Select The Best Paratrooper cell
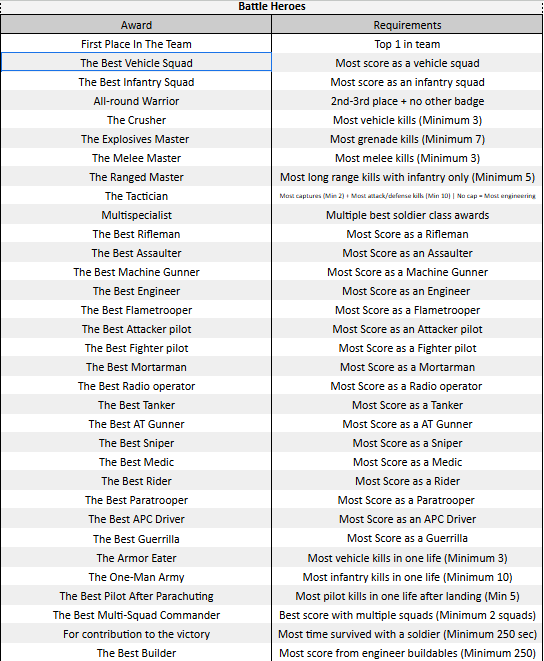Image resolution: width=544 pixels, height=661 pixels. pos(136,500)
